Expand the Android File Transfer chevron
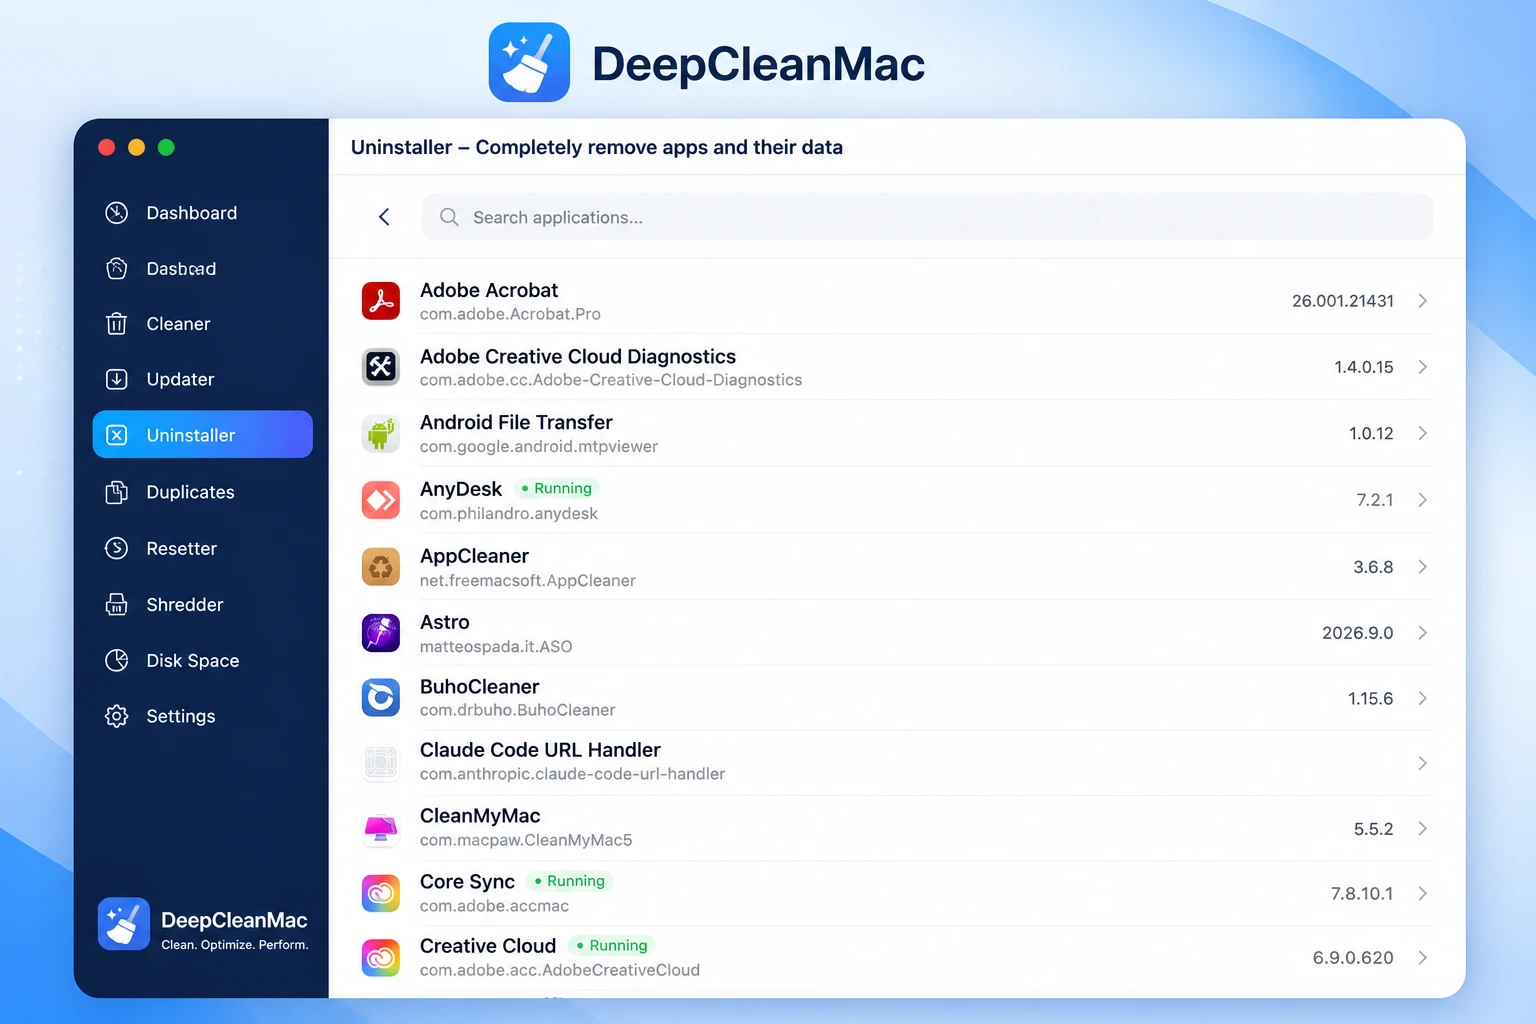1536x1024 pixels. coord(1422,433)
